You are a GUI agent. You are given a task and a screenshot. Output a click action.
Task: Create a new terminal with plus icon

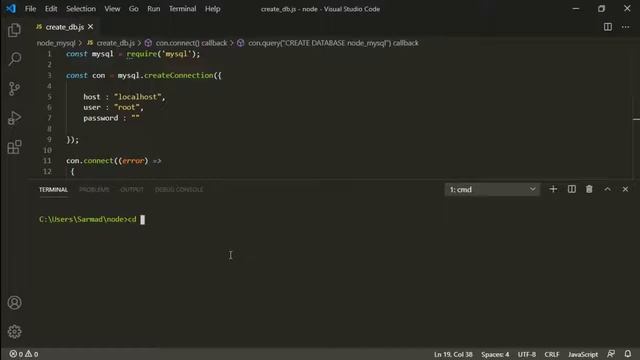(553, 189)
